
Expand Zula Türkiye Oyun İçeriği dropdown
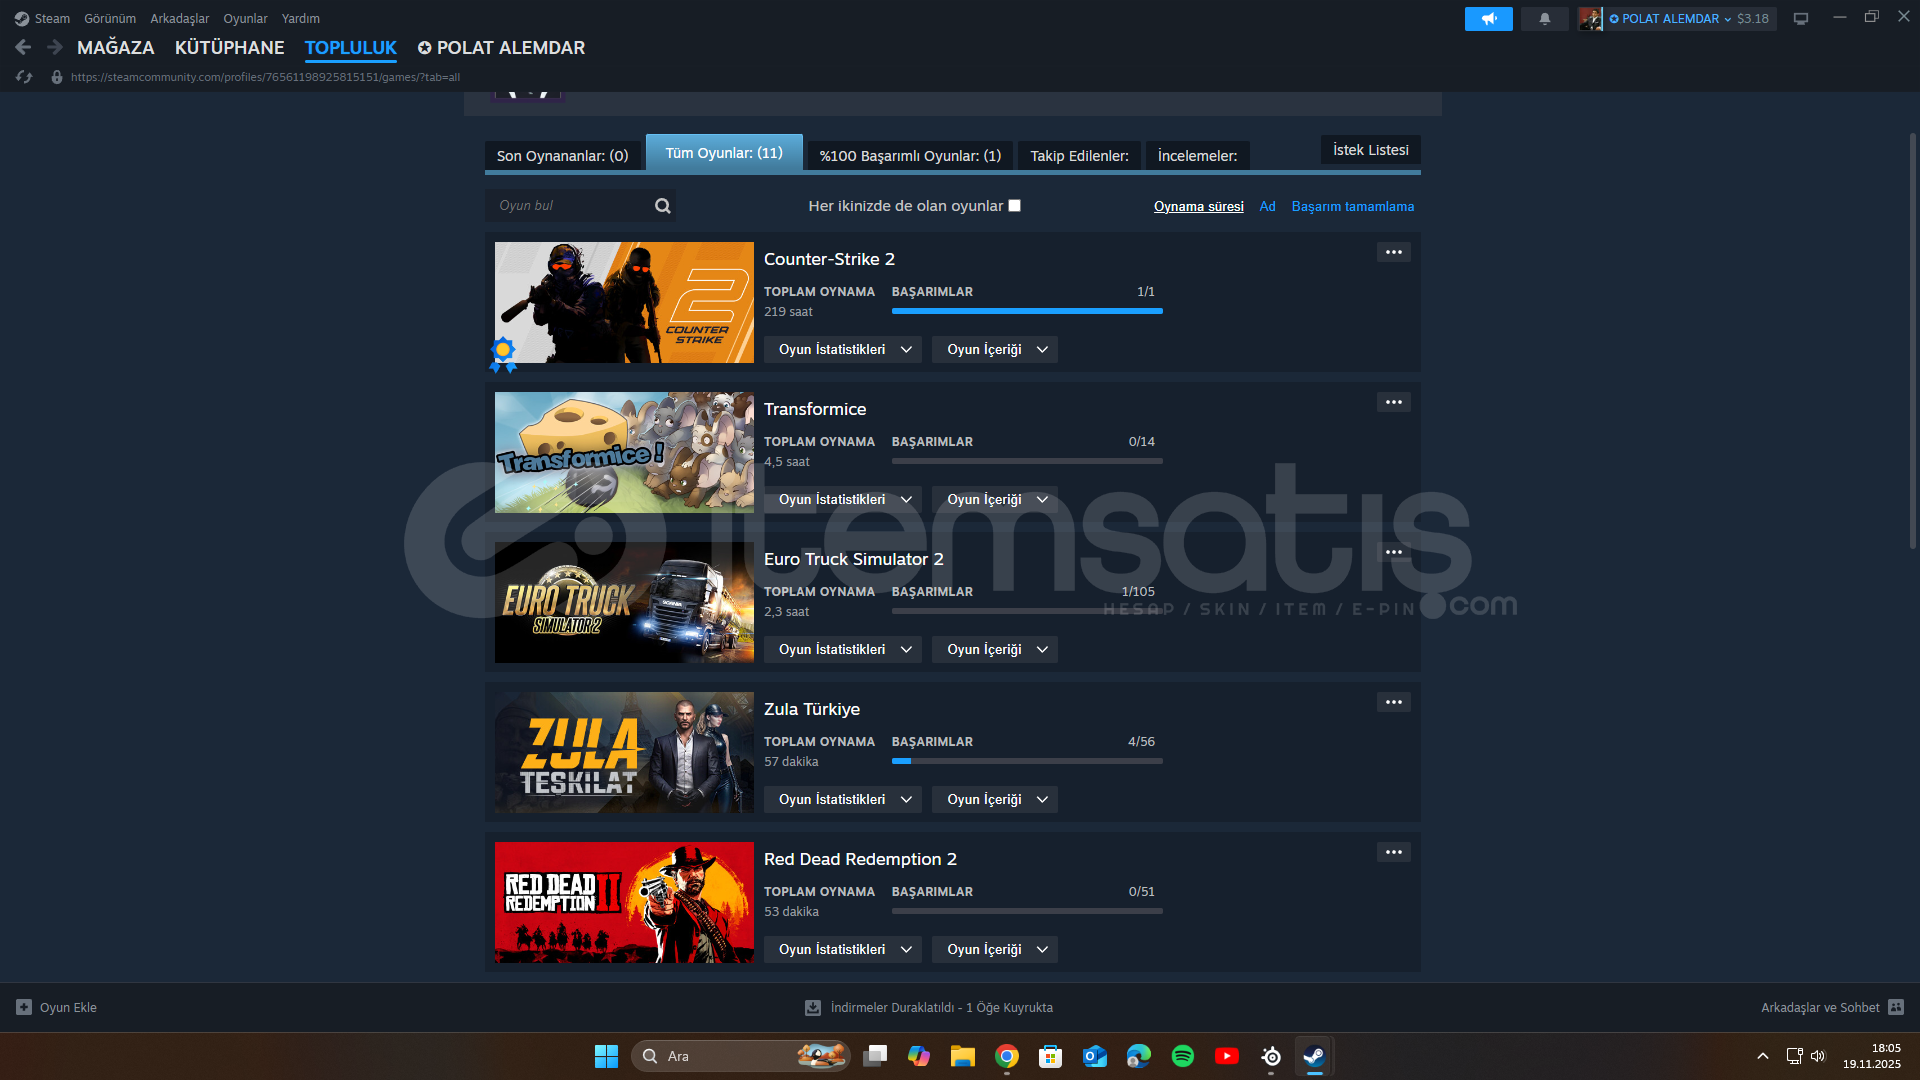pos(995,799)
